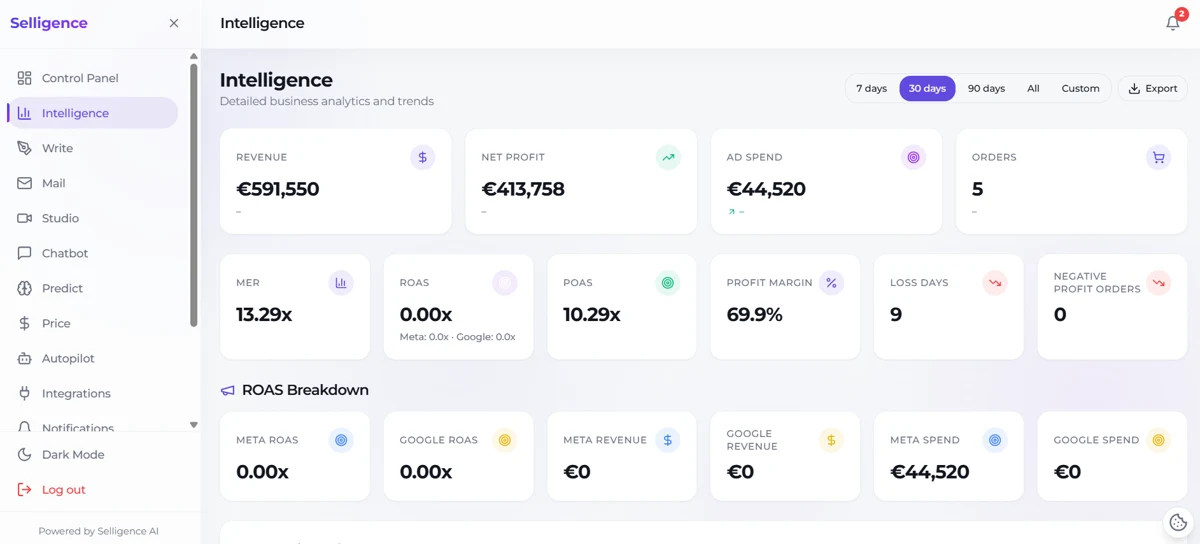
Task: Click the Net Profit trend icon
Action: [668, 157]
